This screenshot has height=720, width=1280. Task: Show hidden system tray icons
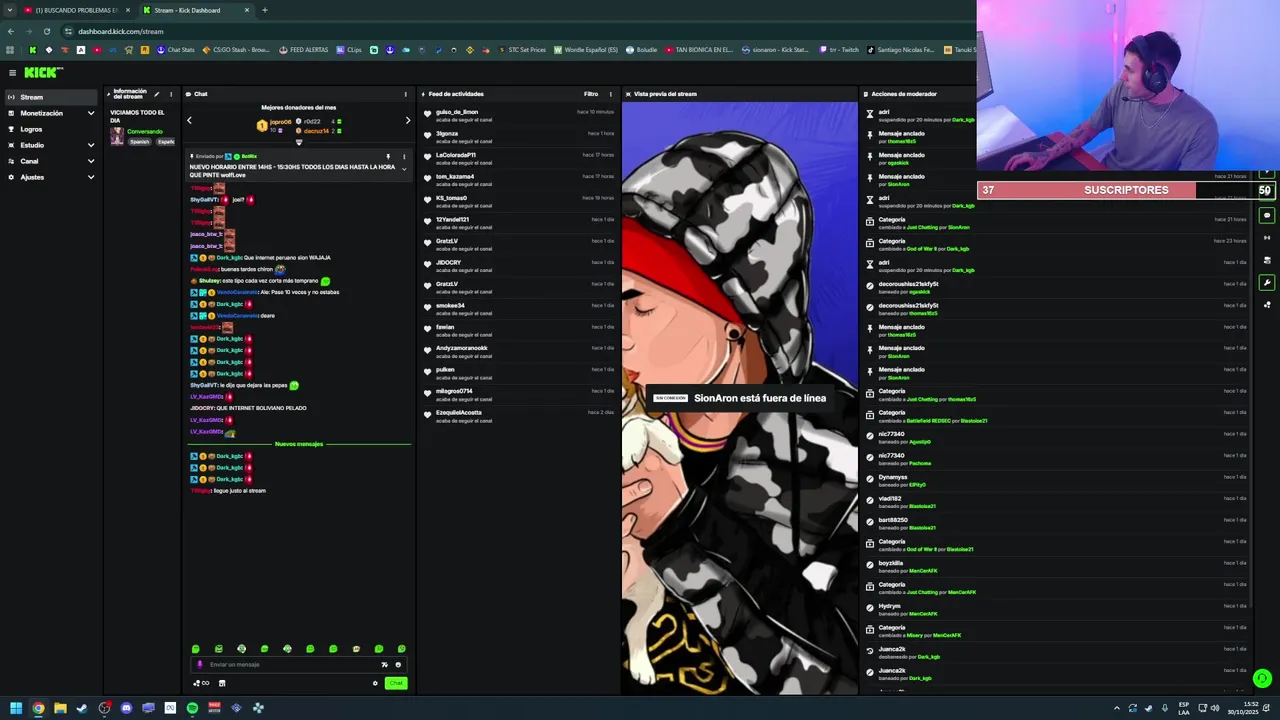click(x=1117, y=708)
